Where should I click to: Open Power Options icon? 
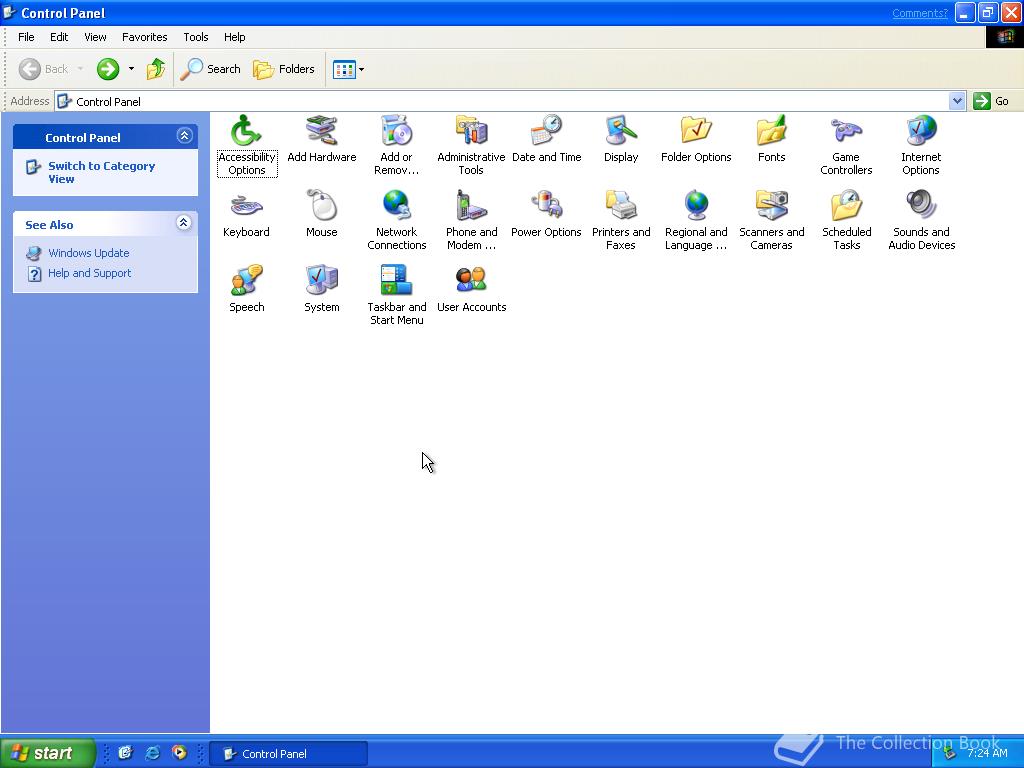coord(547,206)
